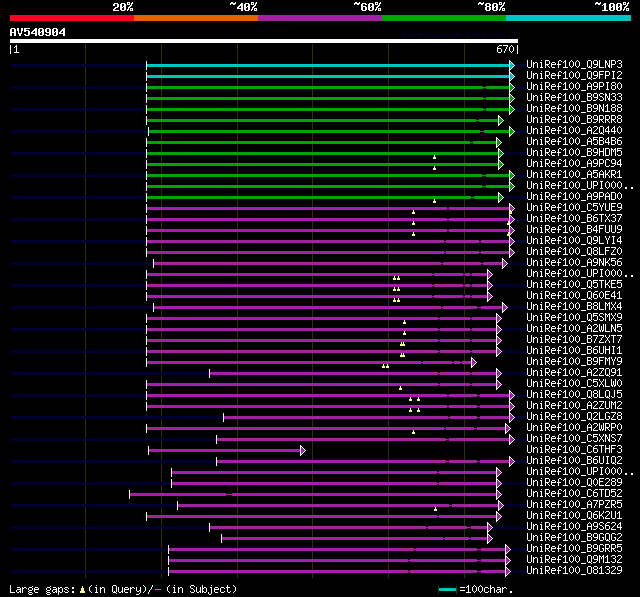The height and width of the screenshot is (597, 640).
Task: Select hit label UniRef100_B9N188
Action: [x=574, y=109]
